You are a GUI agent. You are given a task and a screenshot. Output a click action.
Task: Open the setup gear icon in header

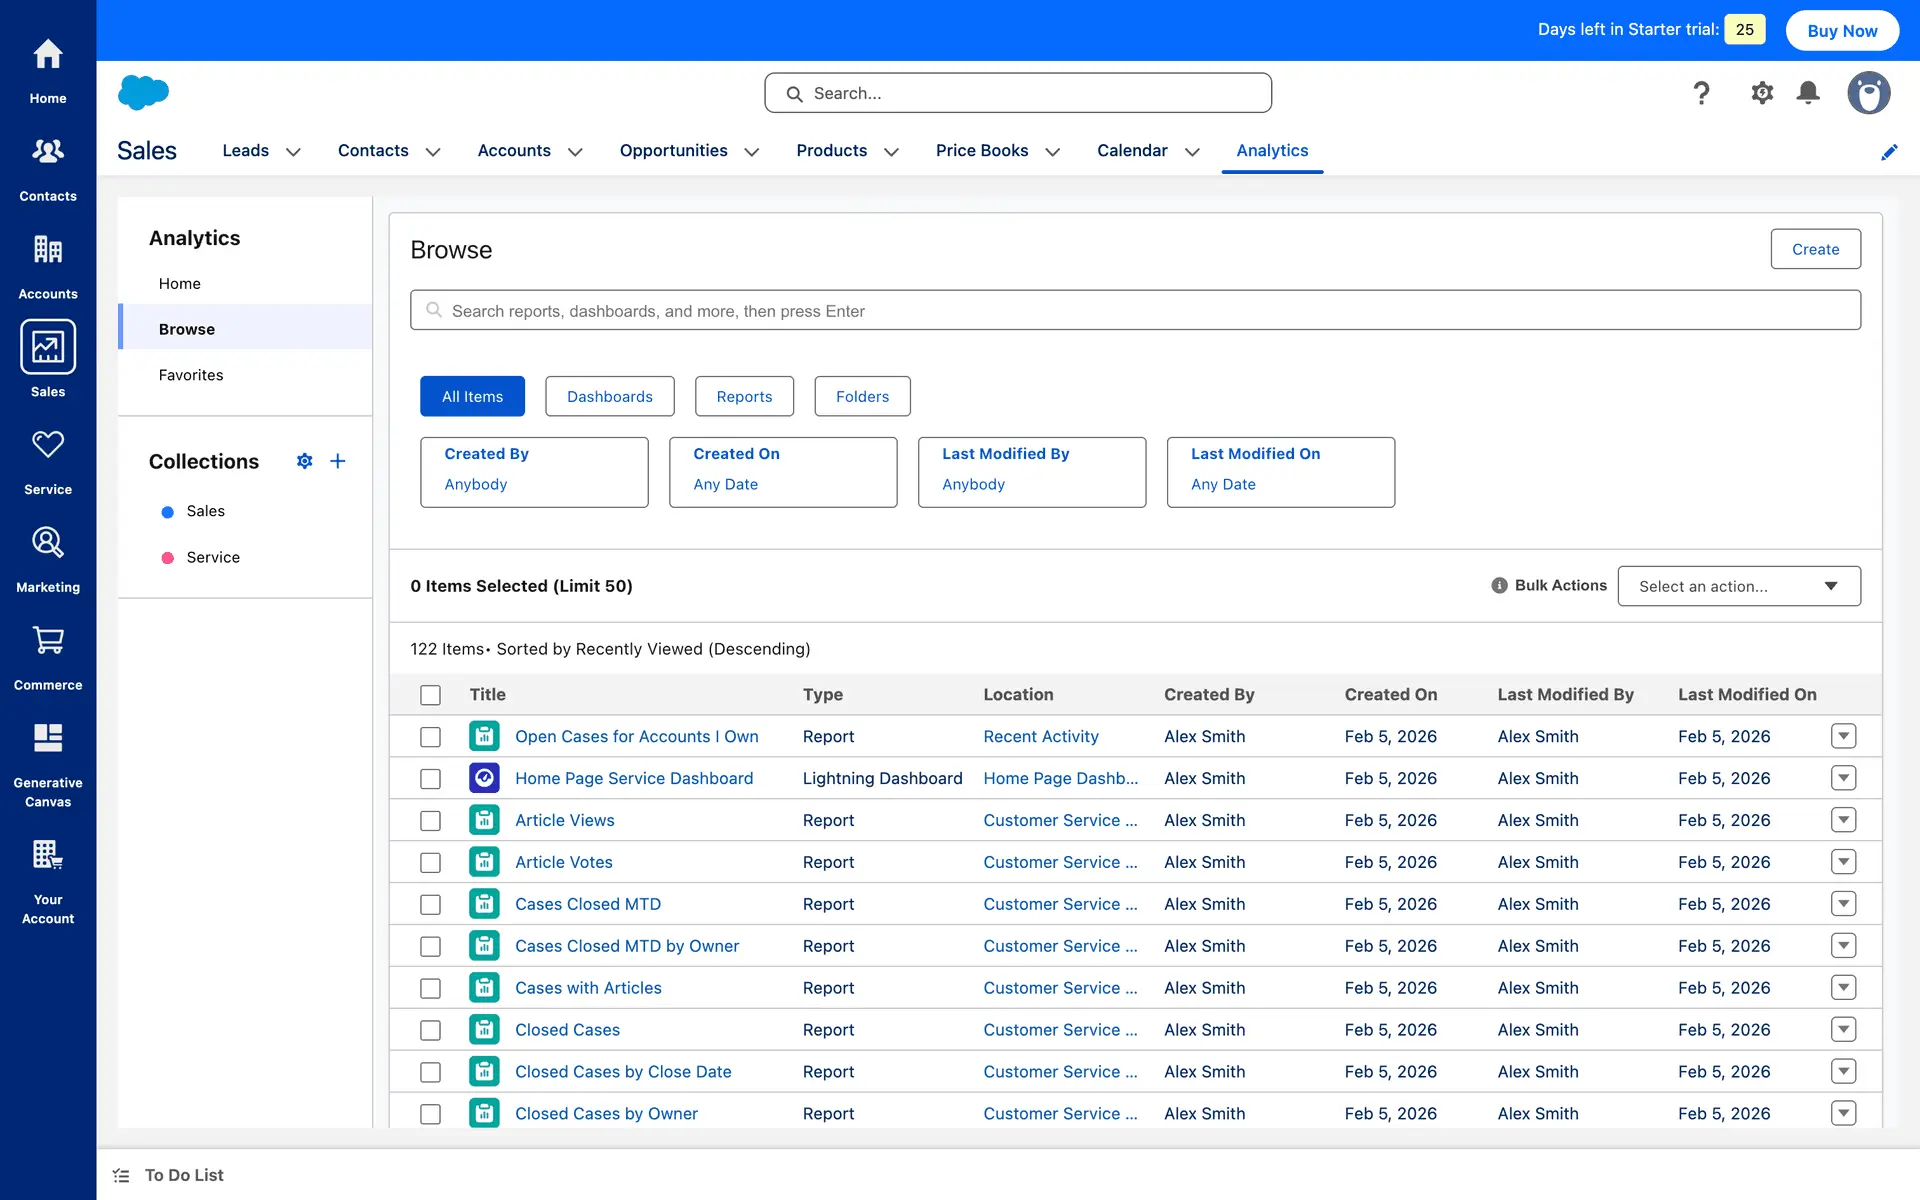[x=1762, y=93]
